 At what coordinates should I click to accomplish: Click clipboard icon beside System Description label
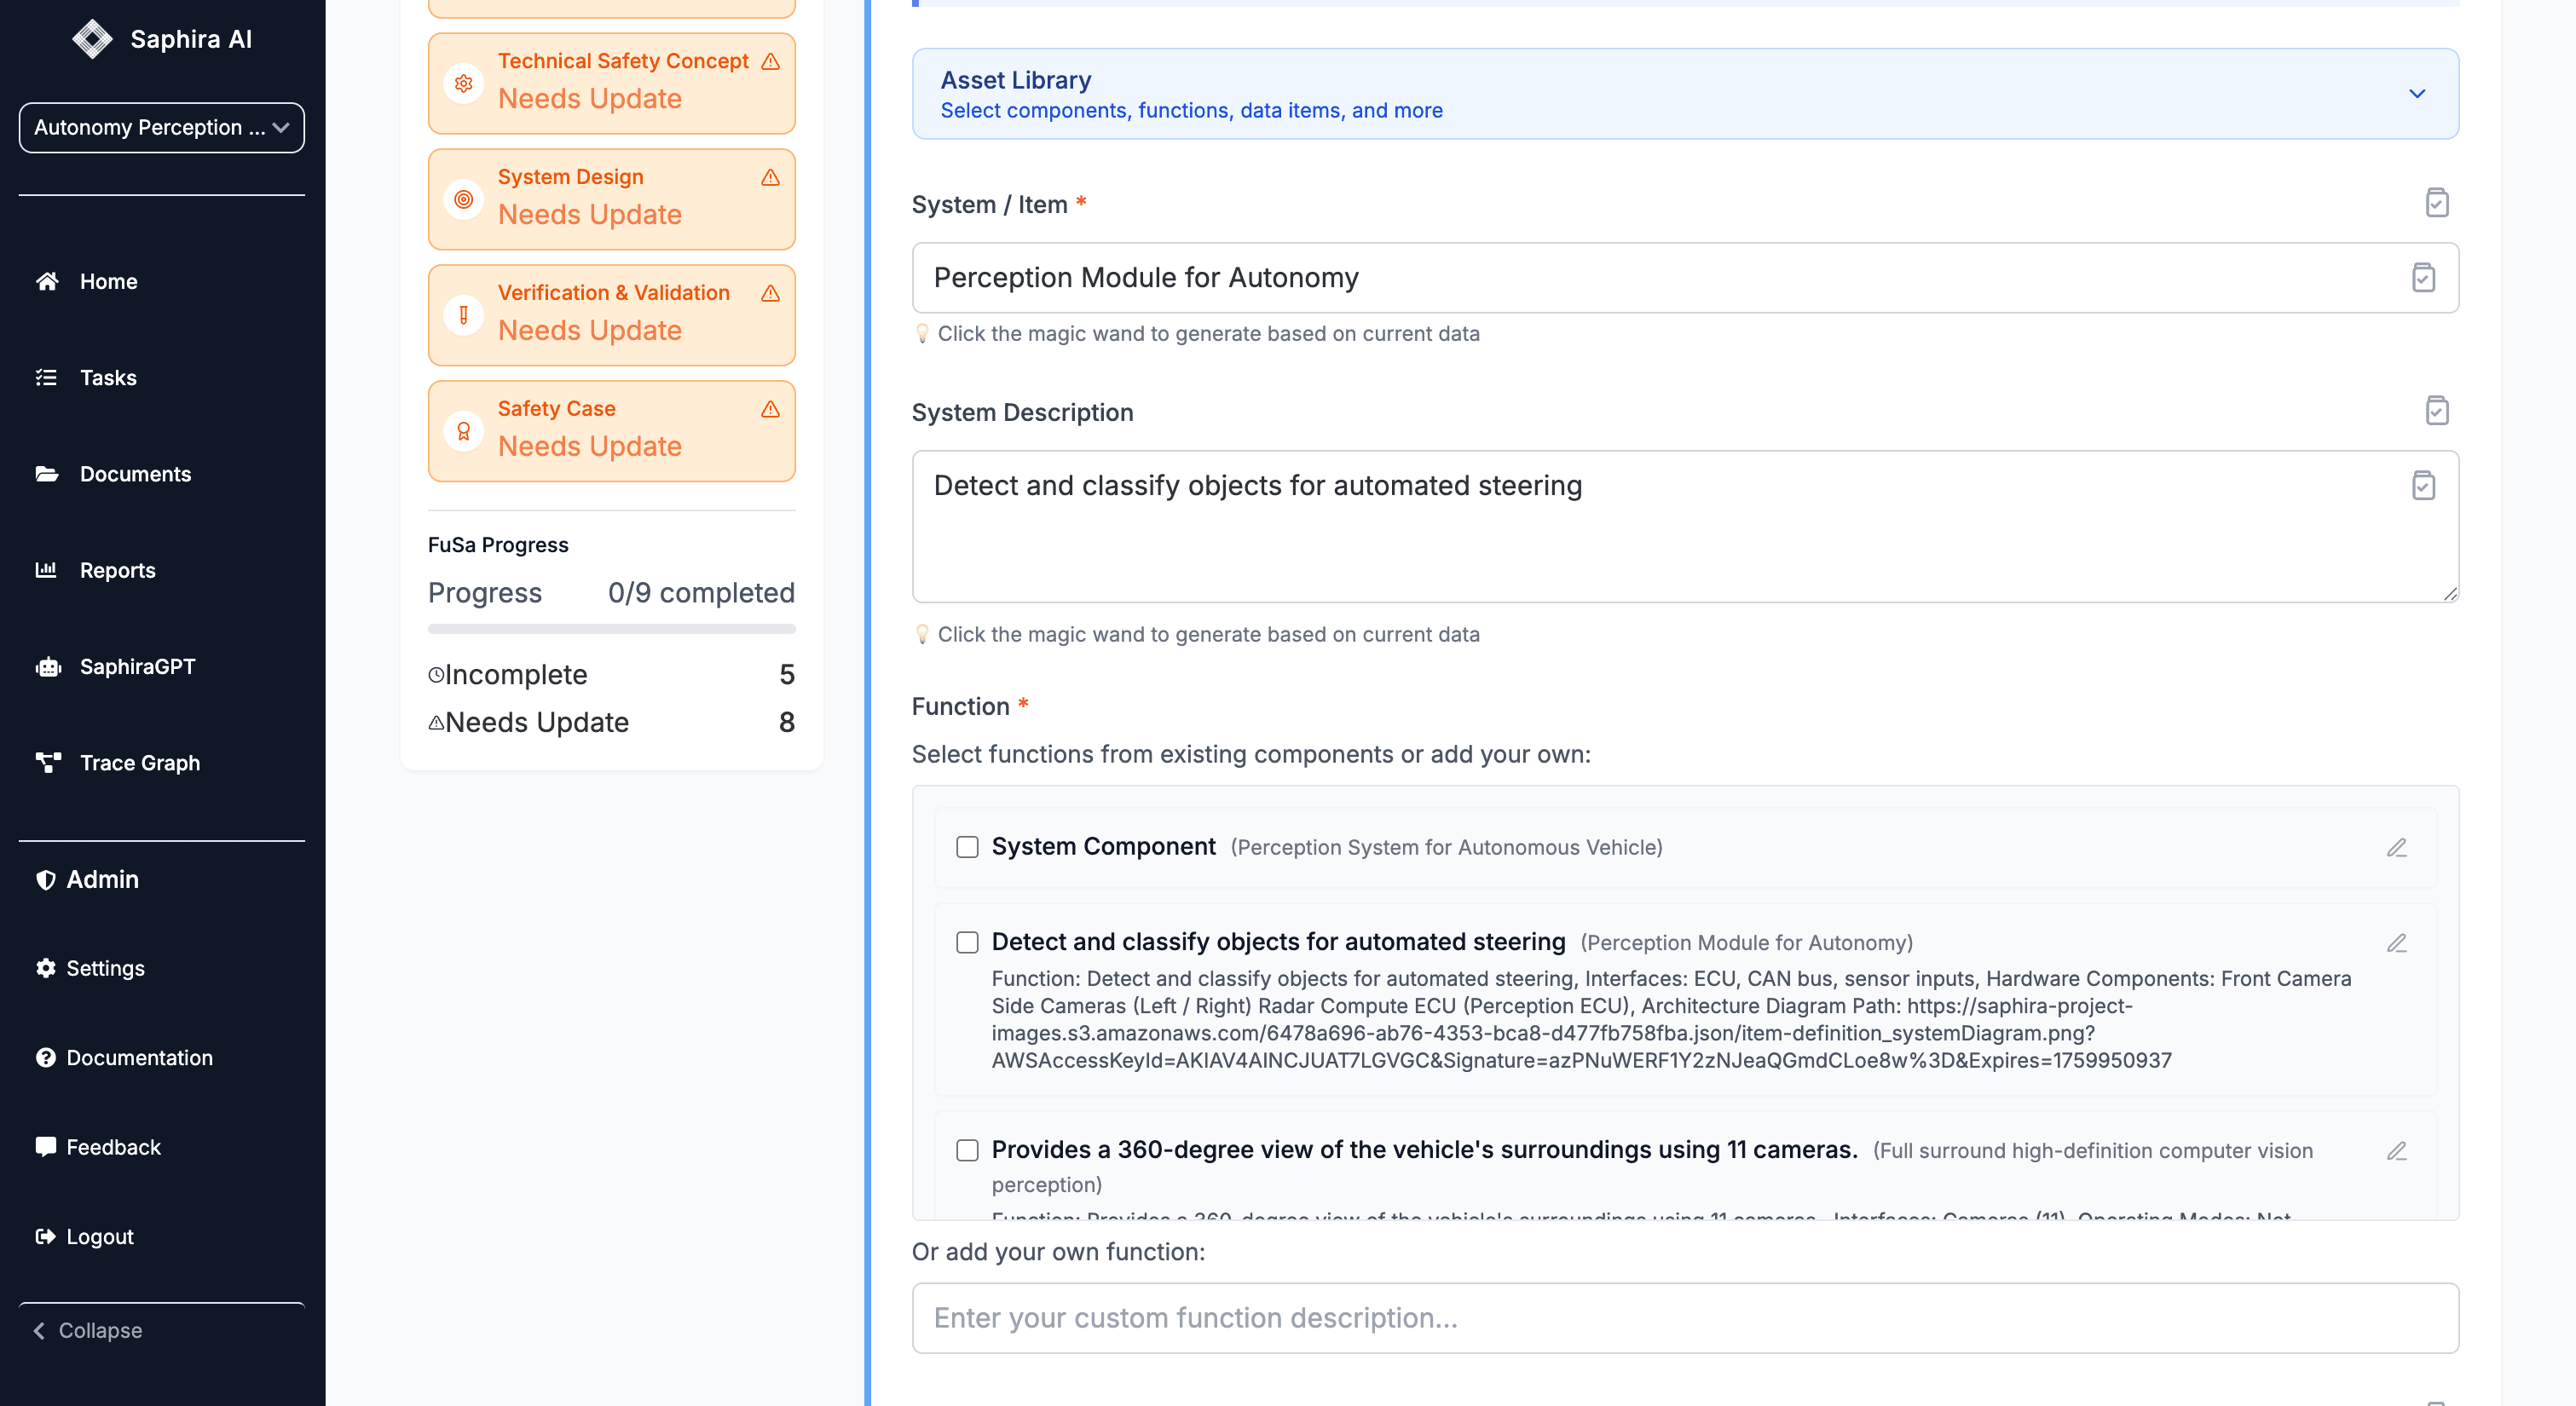[x=2436, y=411]
